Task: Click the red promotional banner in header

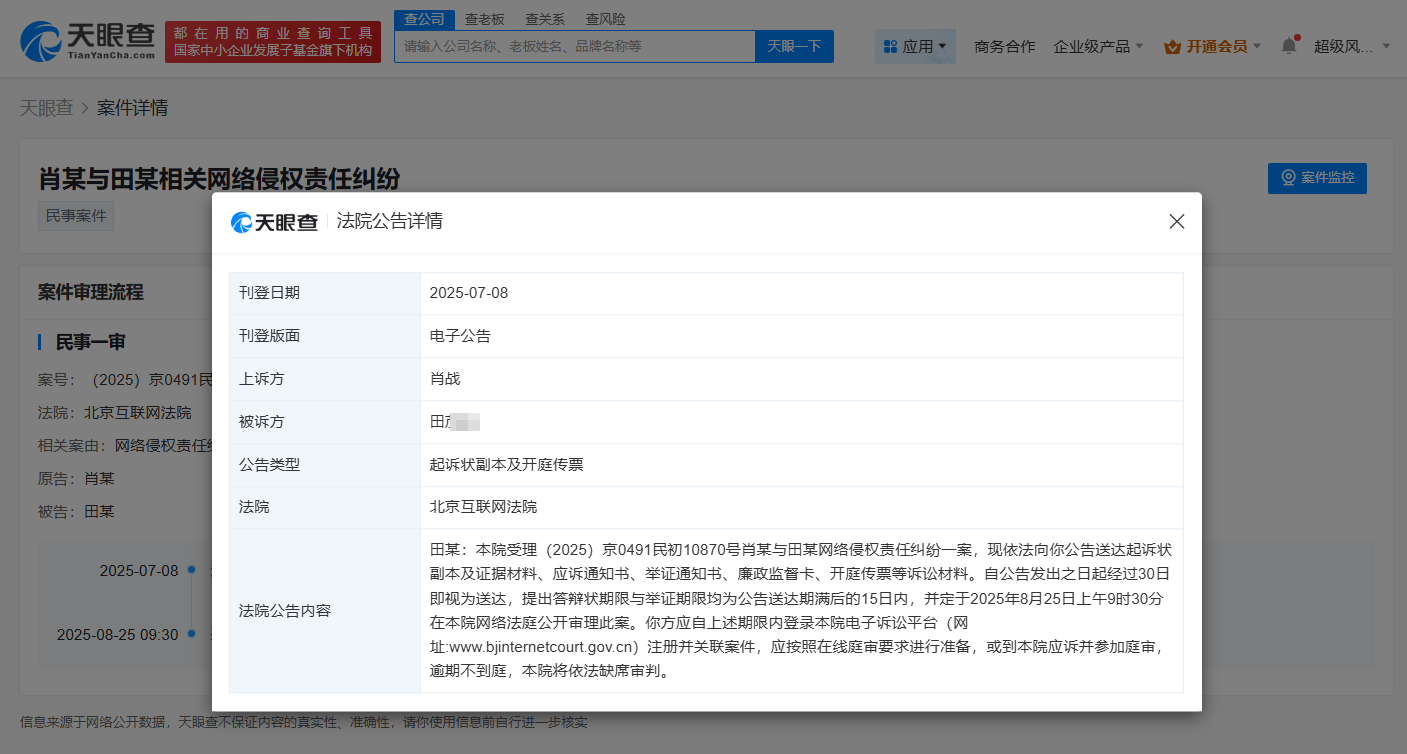Action: pyautogui.click(x=273, y=42)
